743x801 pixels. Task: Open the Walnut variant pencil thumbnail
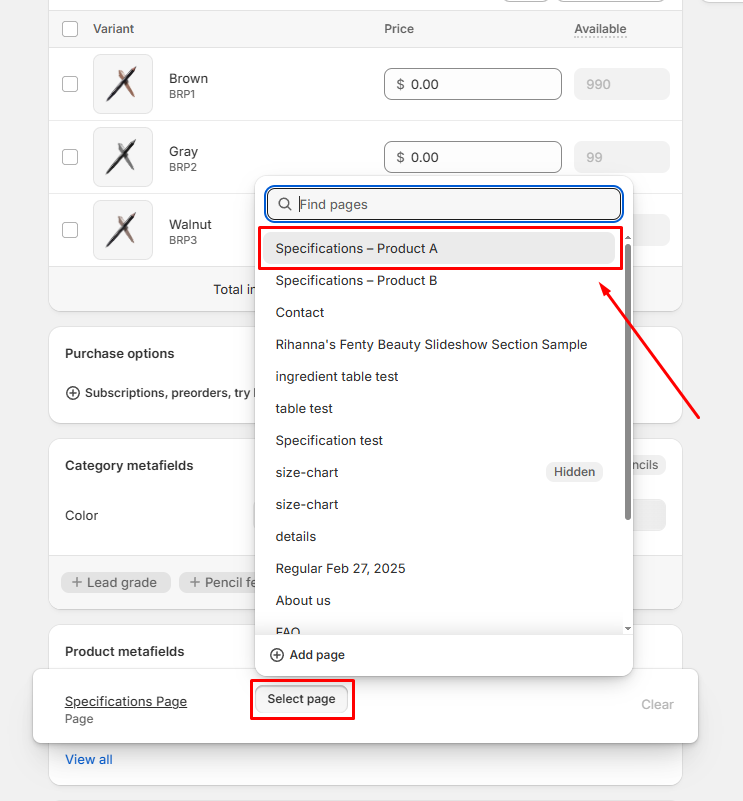(123, 230)
